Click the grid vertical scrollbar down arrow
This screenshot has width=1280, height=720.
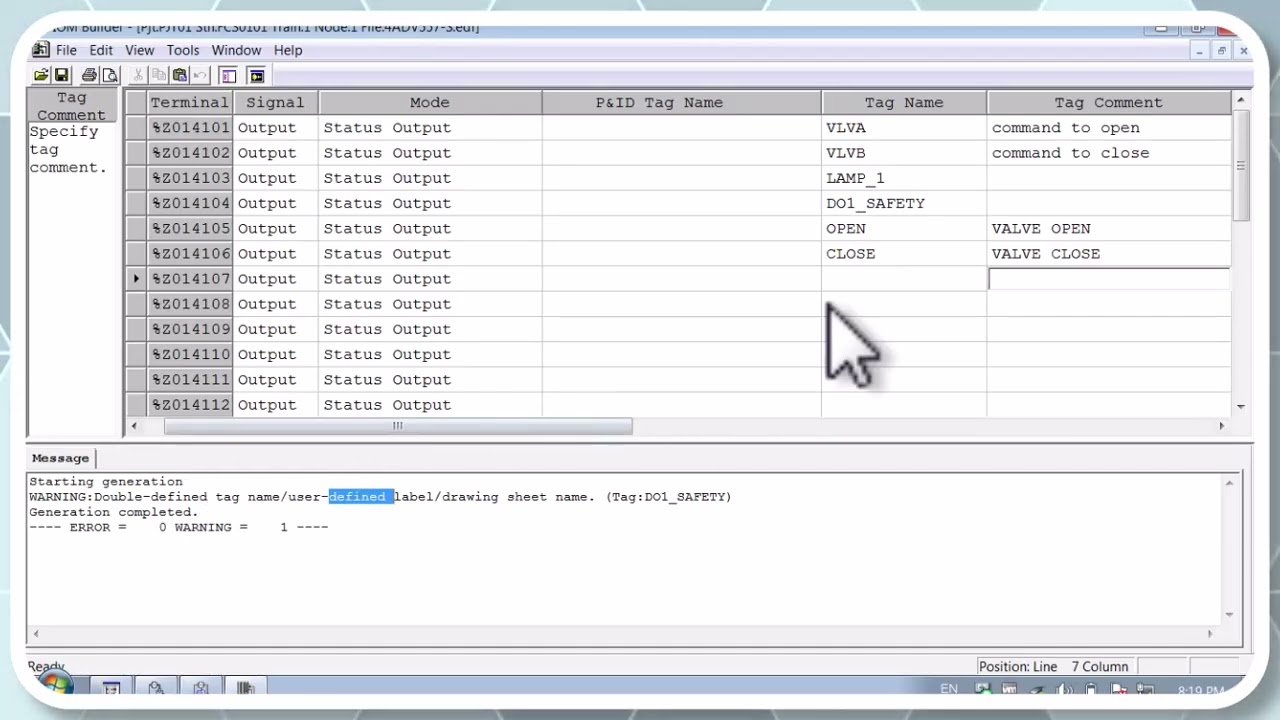pos(1241,407)
